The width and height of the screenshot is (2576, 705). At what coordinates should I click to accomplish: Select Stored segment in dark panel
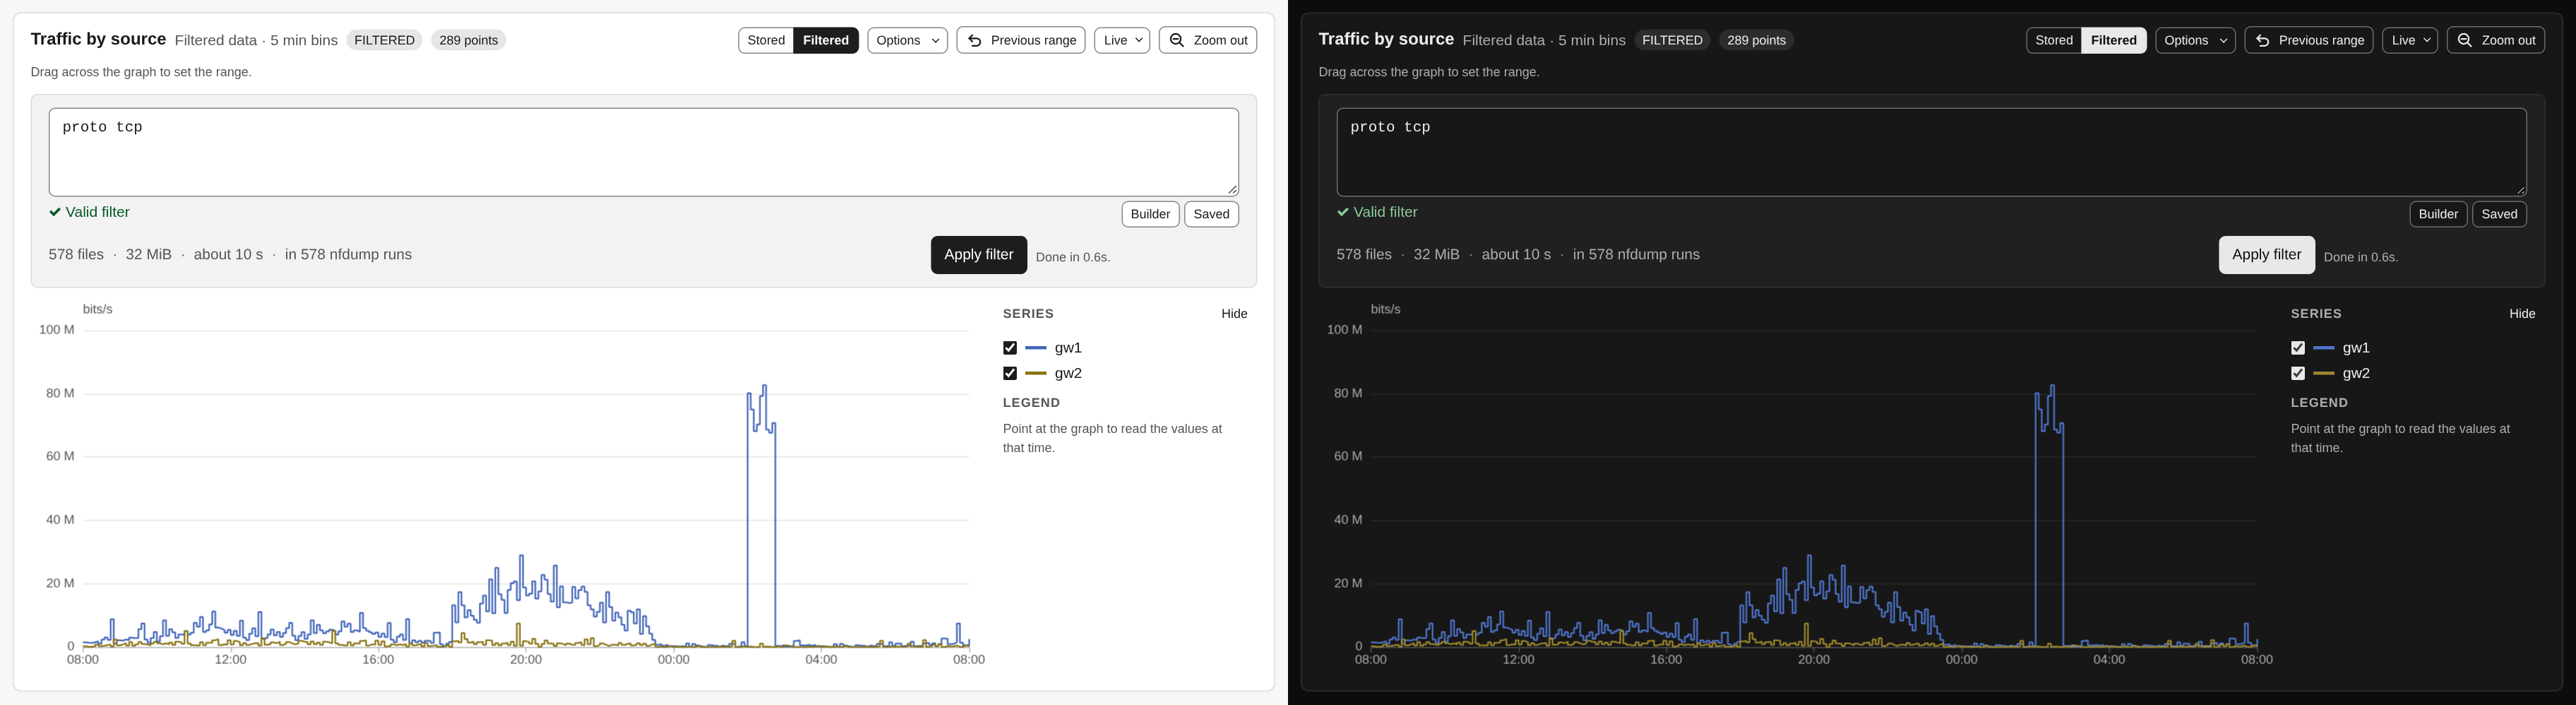(x=2054, y=40)
